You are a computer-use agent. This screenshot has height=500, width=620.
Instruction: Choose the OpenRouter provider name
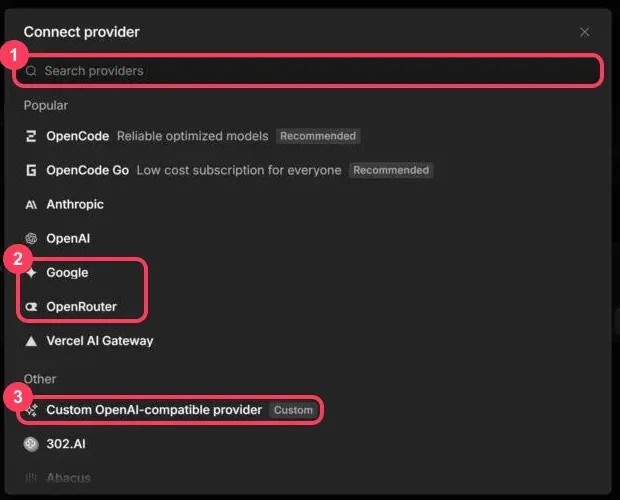click(x=81, y=307)
